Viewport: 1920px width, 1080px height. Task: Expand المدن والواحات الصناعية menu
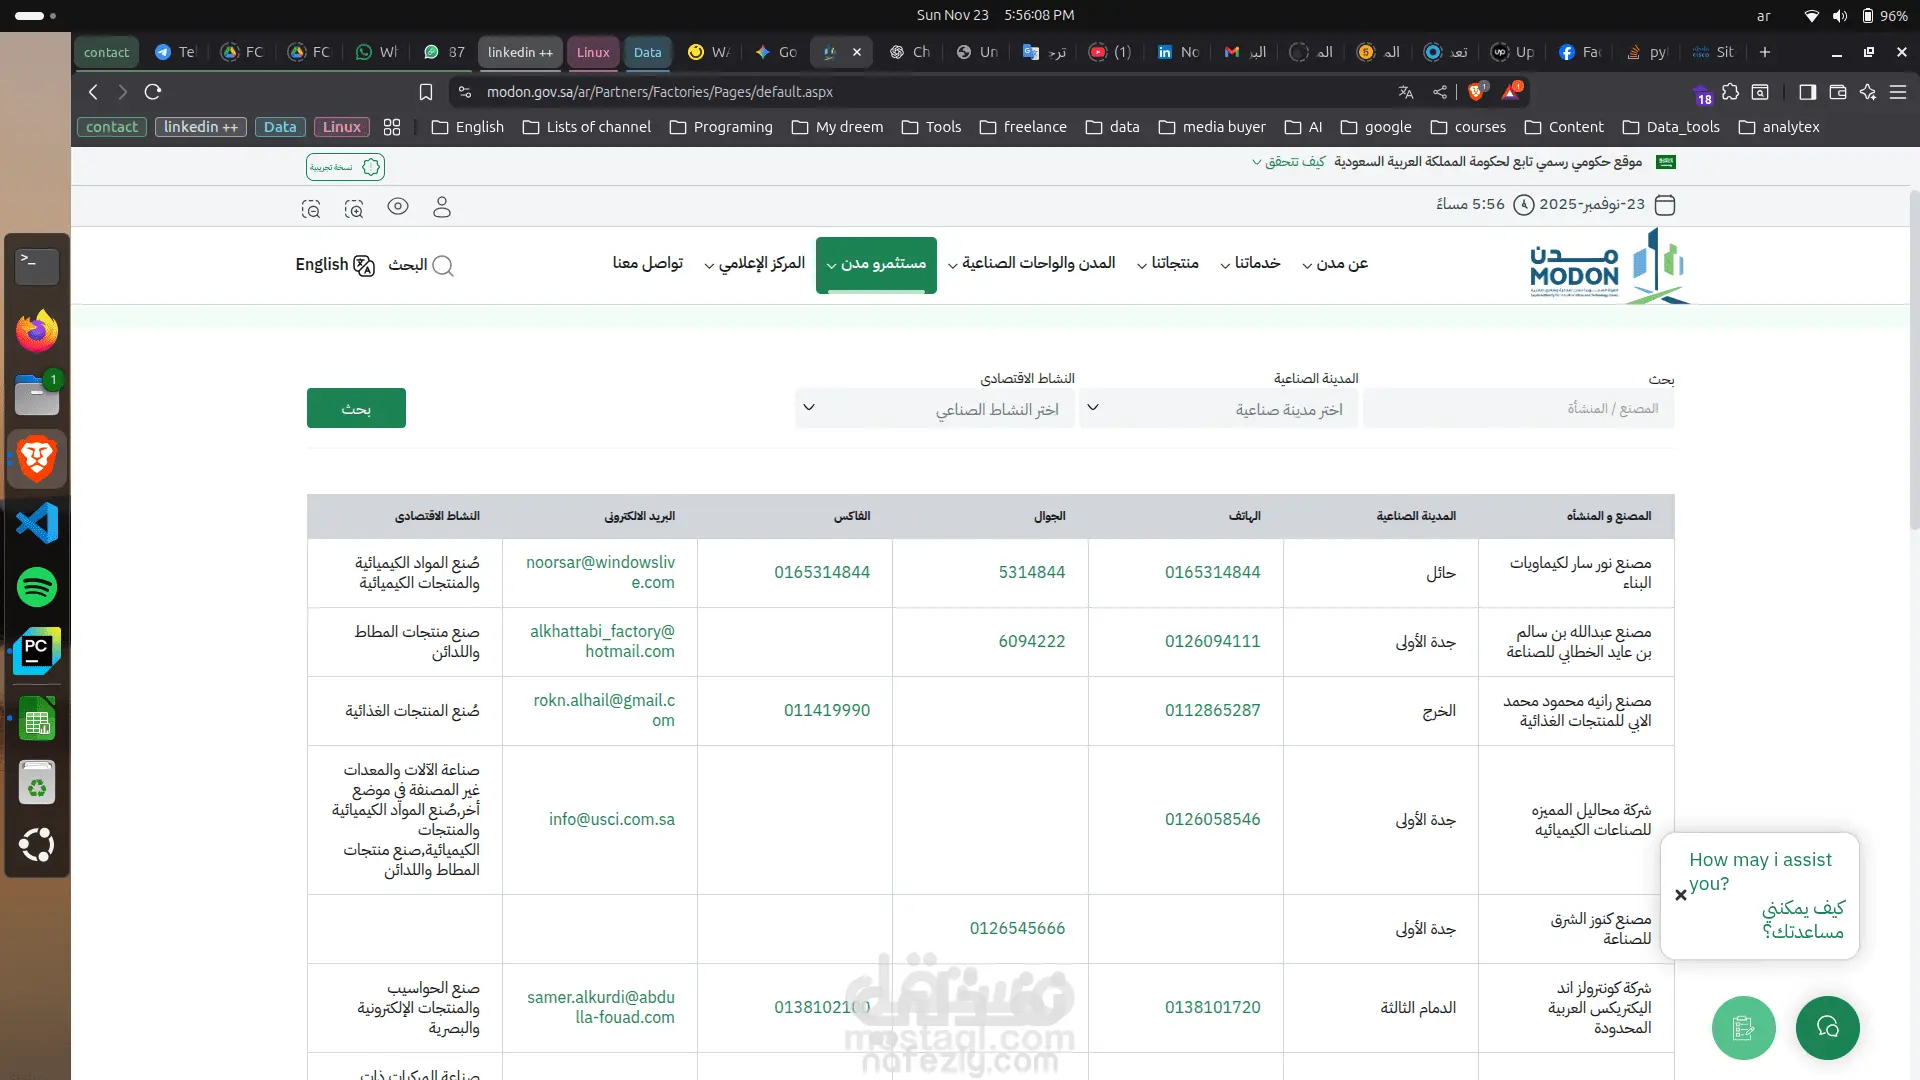pos(1032,263)
